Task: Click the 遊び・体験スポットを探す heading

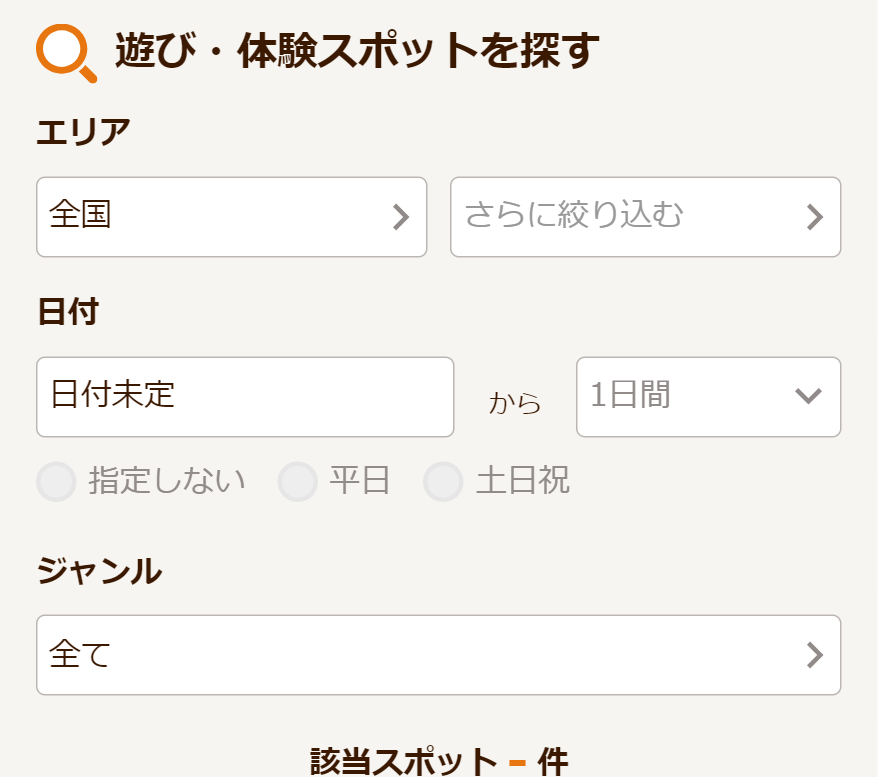Action: [x=357, y=51]
